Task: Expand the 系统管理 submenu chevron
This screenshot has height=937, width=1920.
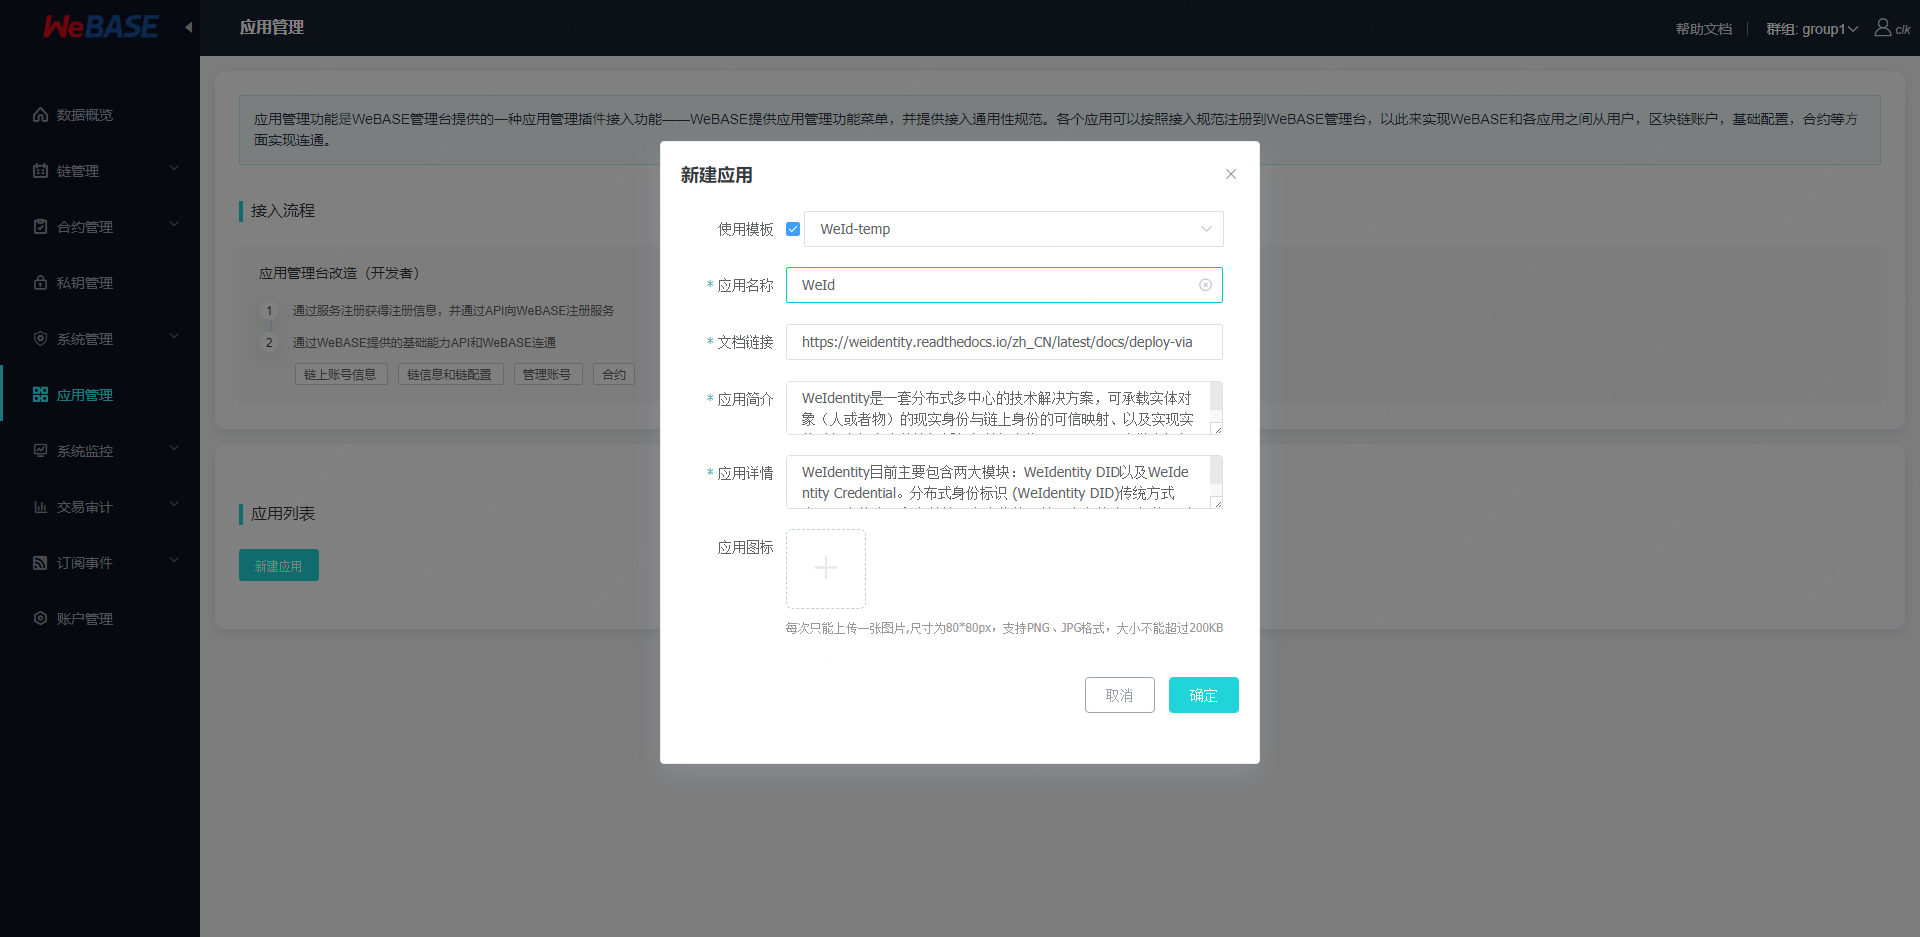Action: click(174, 336)
